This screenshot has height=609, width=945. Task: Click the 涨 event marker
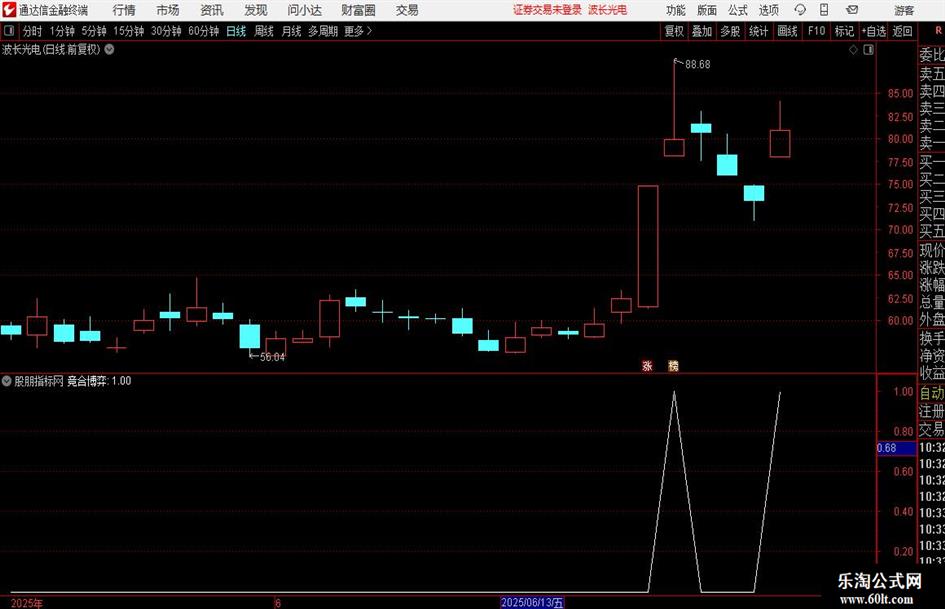pos(647,365)
